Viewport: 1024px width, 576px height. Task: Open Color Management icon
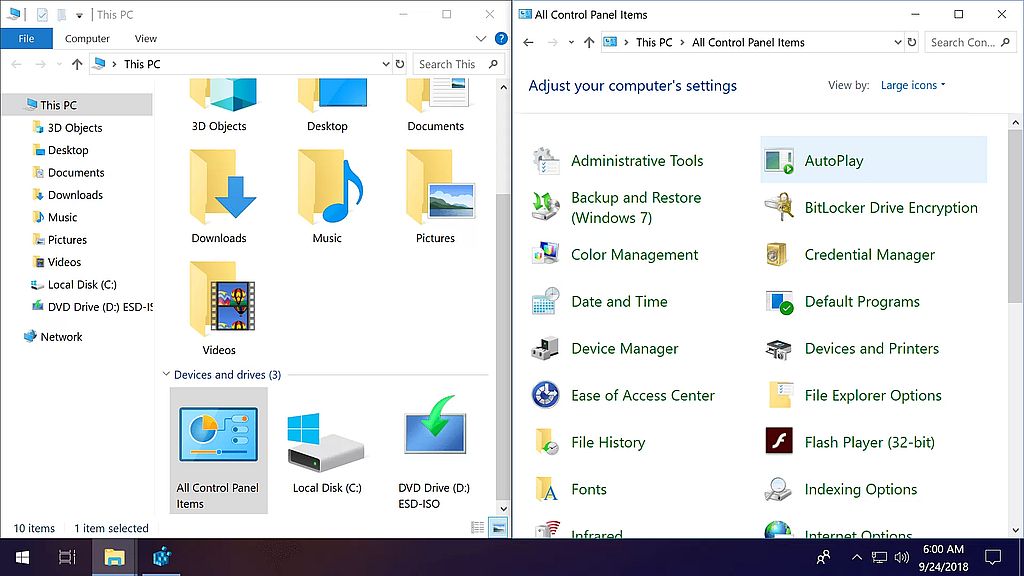545,255
